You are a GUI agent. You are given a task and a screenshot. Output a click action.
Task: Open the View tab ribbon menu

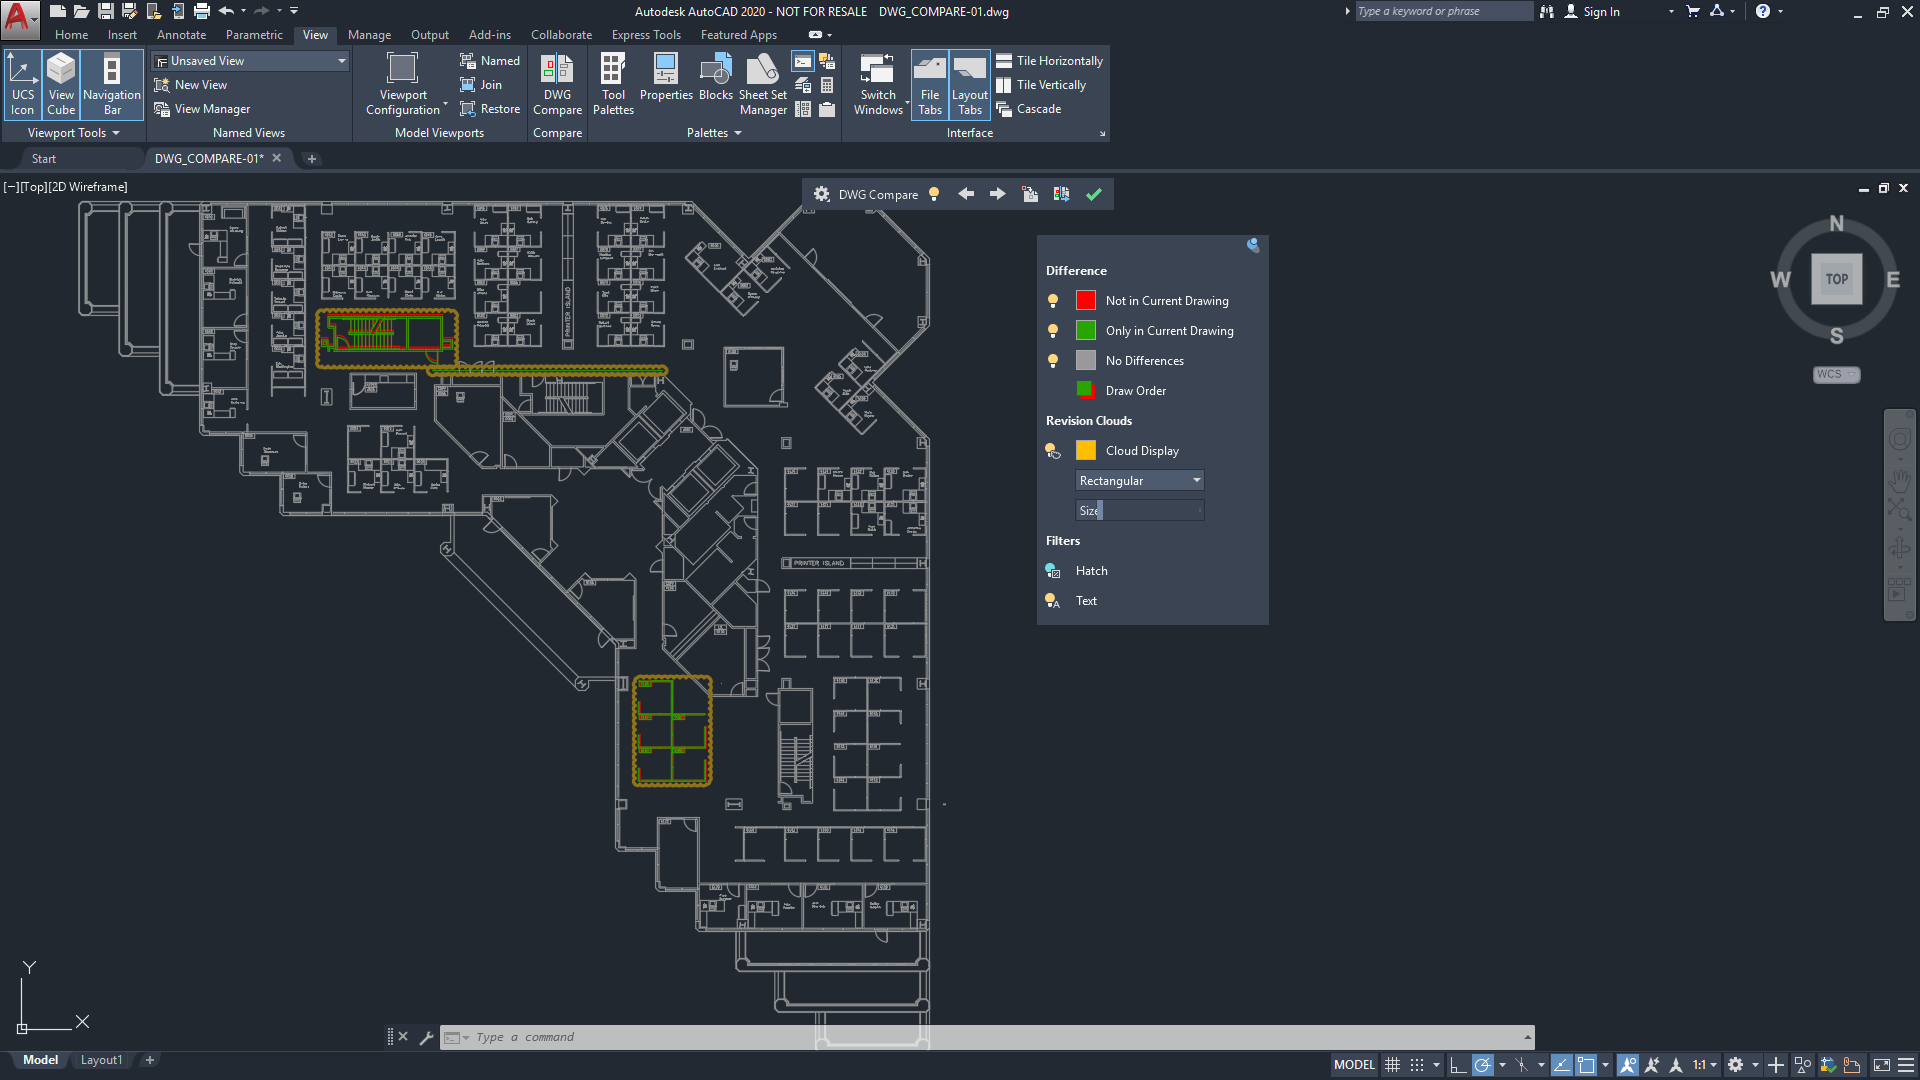[315, 36]
